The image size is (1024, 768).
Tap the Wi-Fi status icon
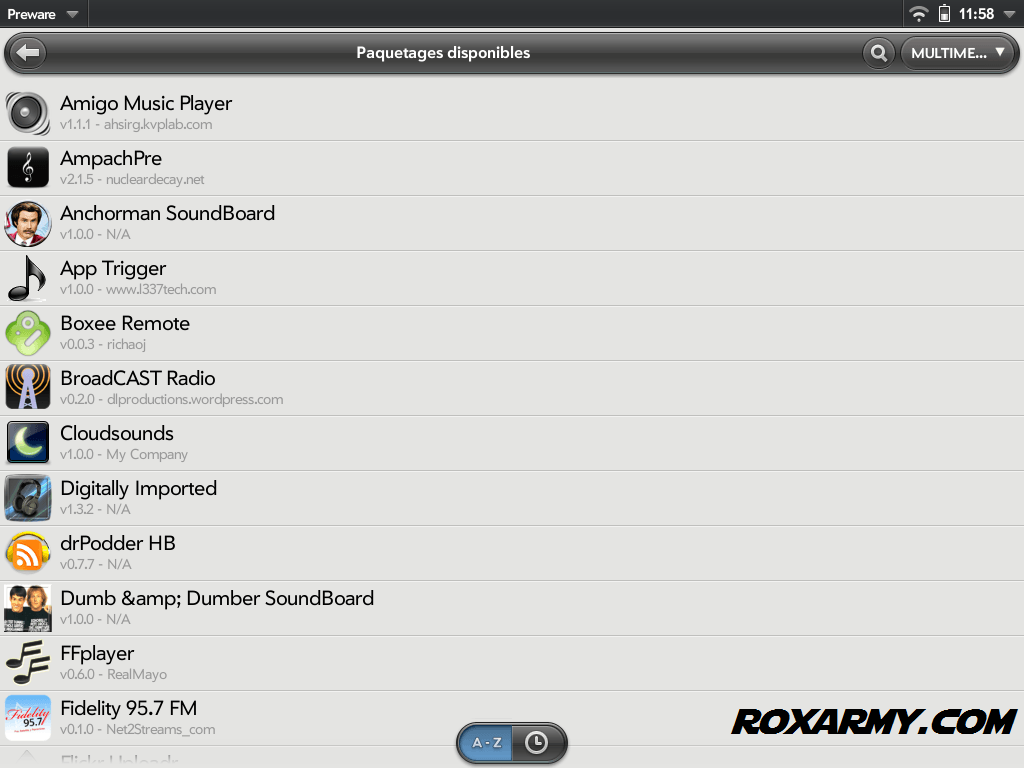tap(918, 14)
